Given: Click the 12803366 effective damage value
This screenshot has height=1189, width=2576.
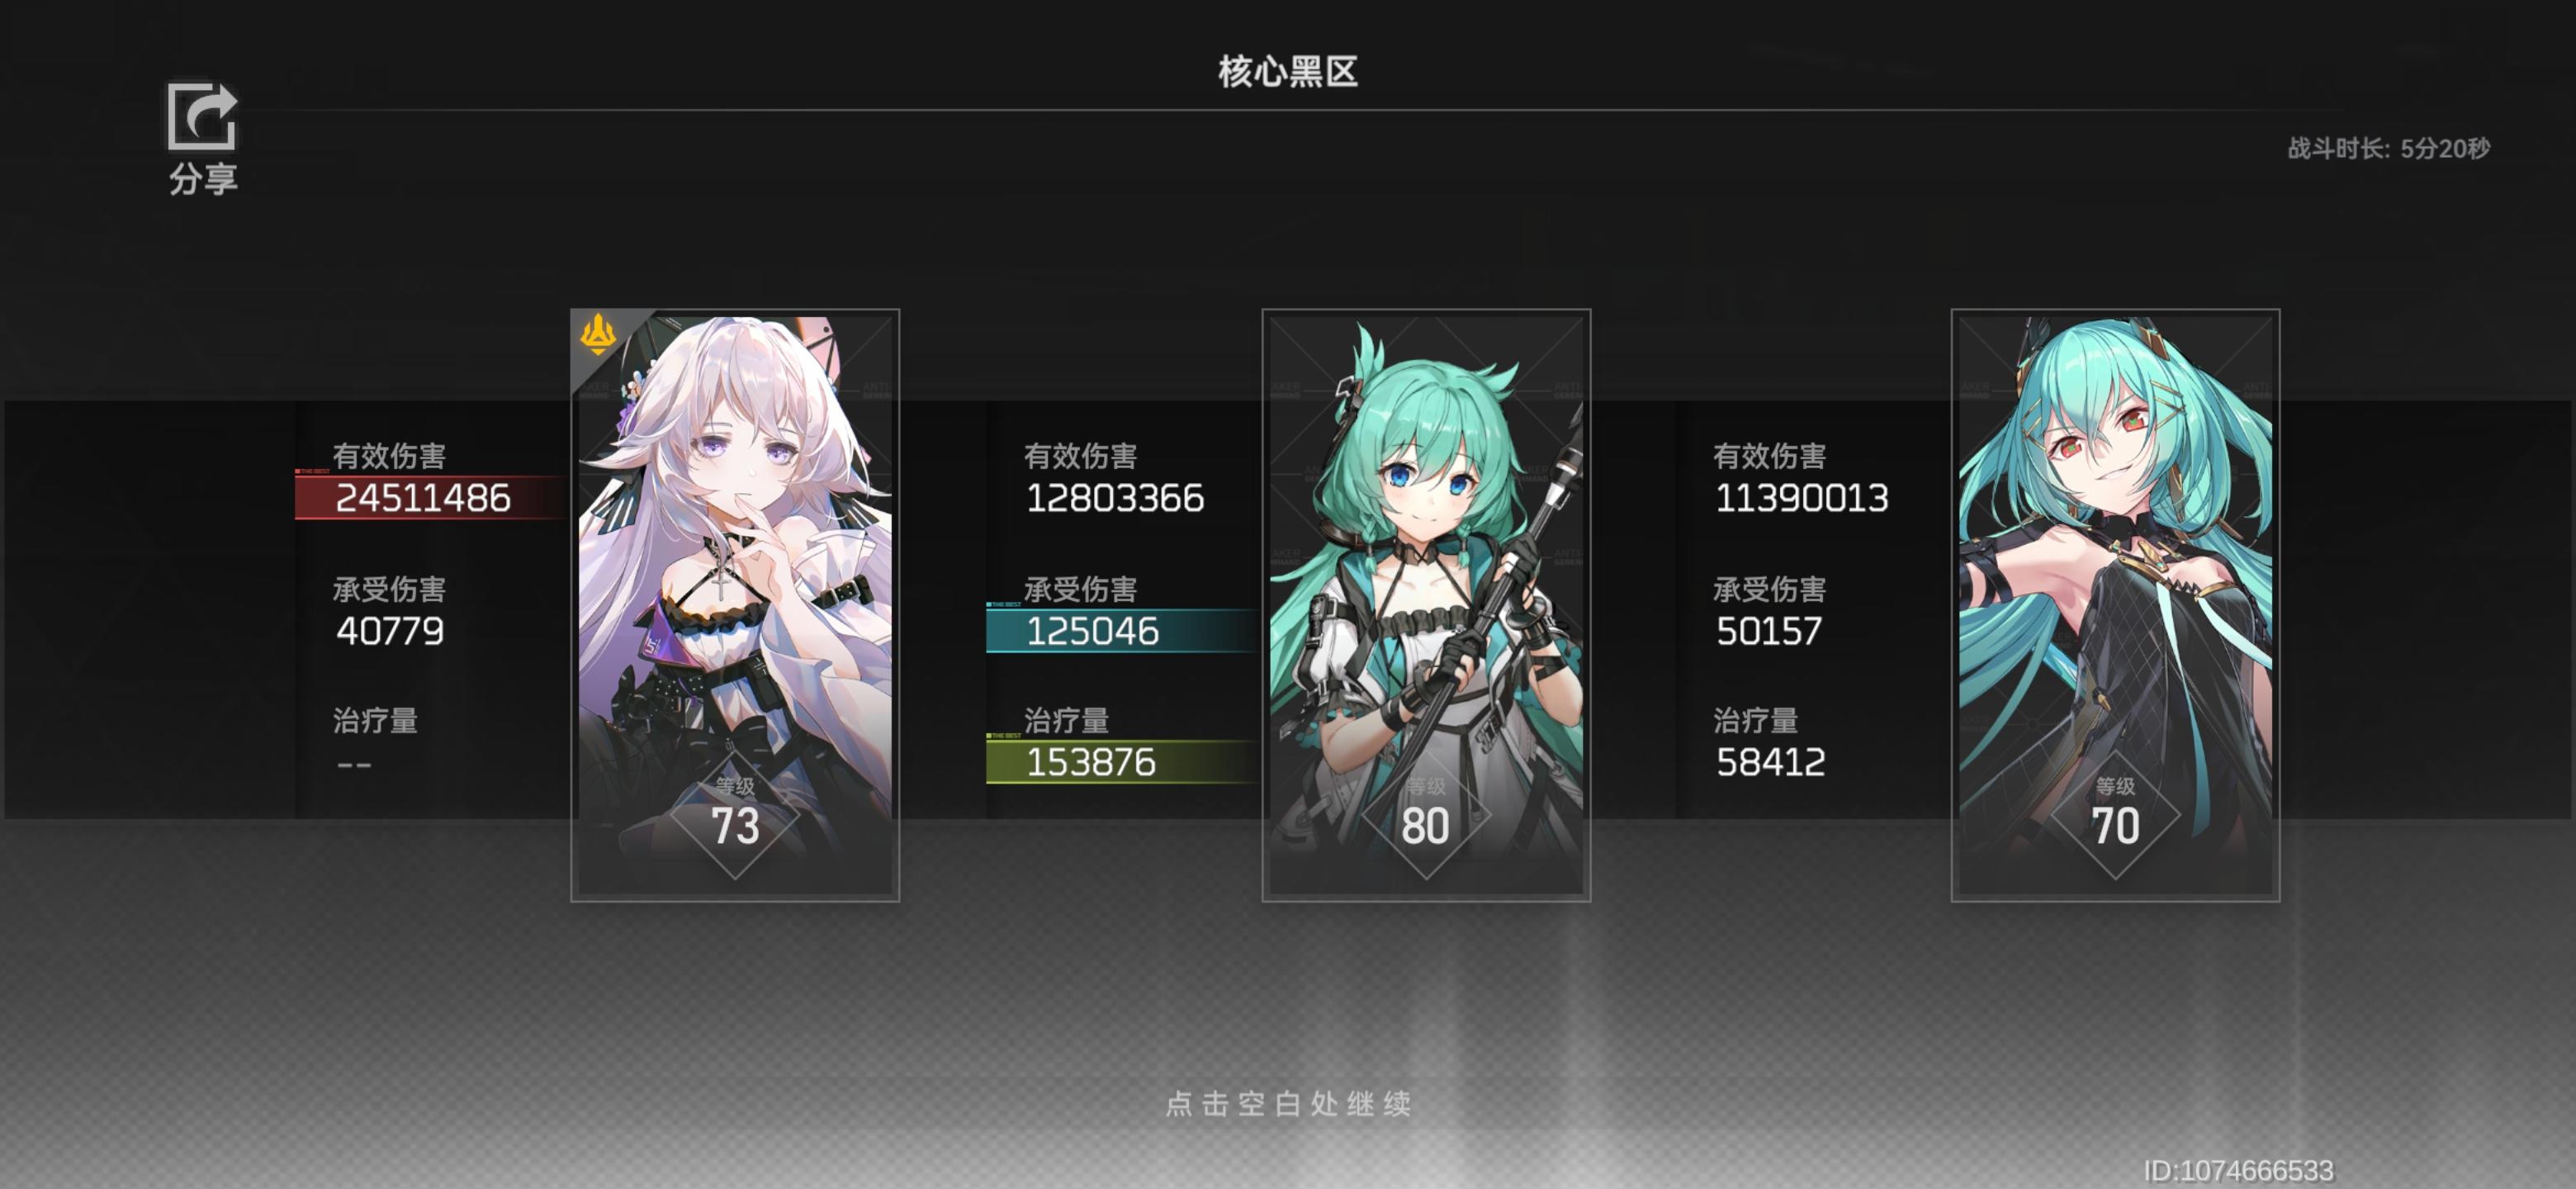Looking at the screenshot, I should (x=1115, y=498).
